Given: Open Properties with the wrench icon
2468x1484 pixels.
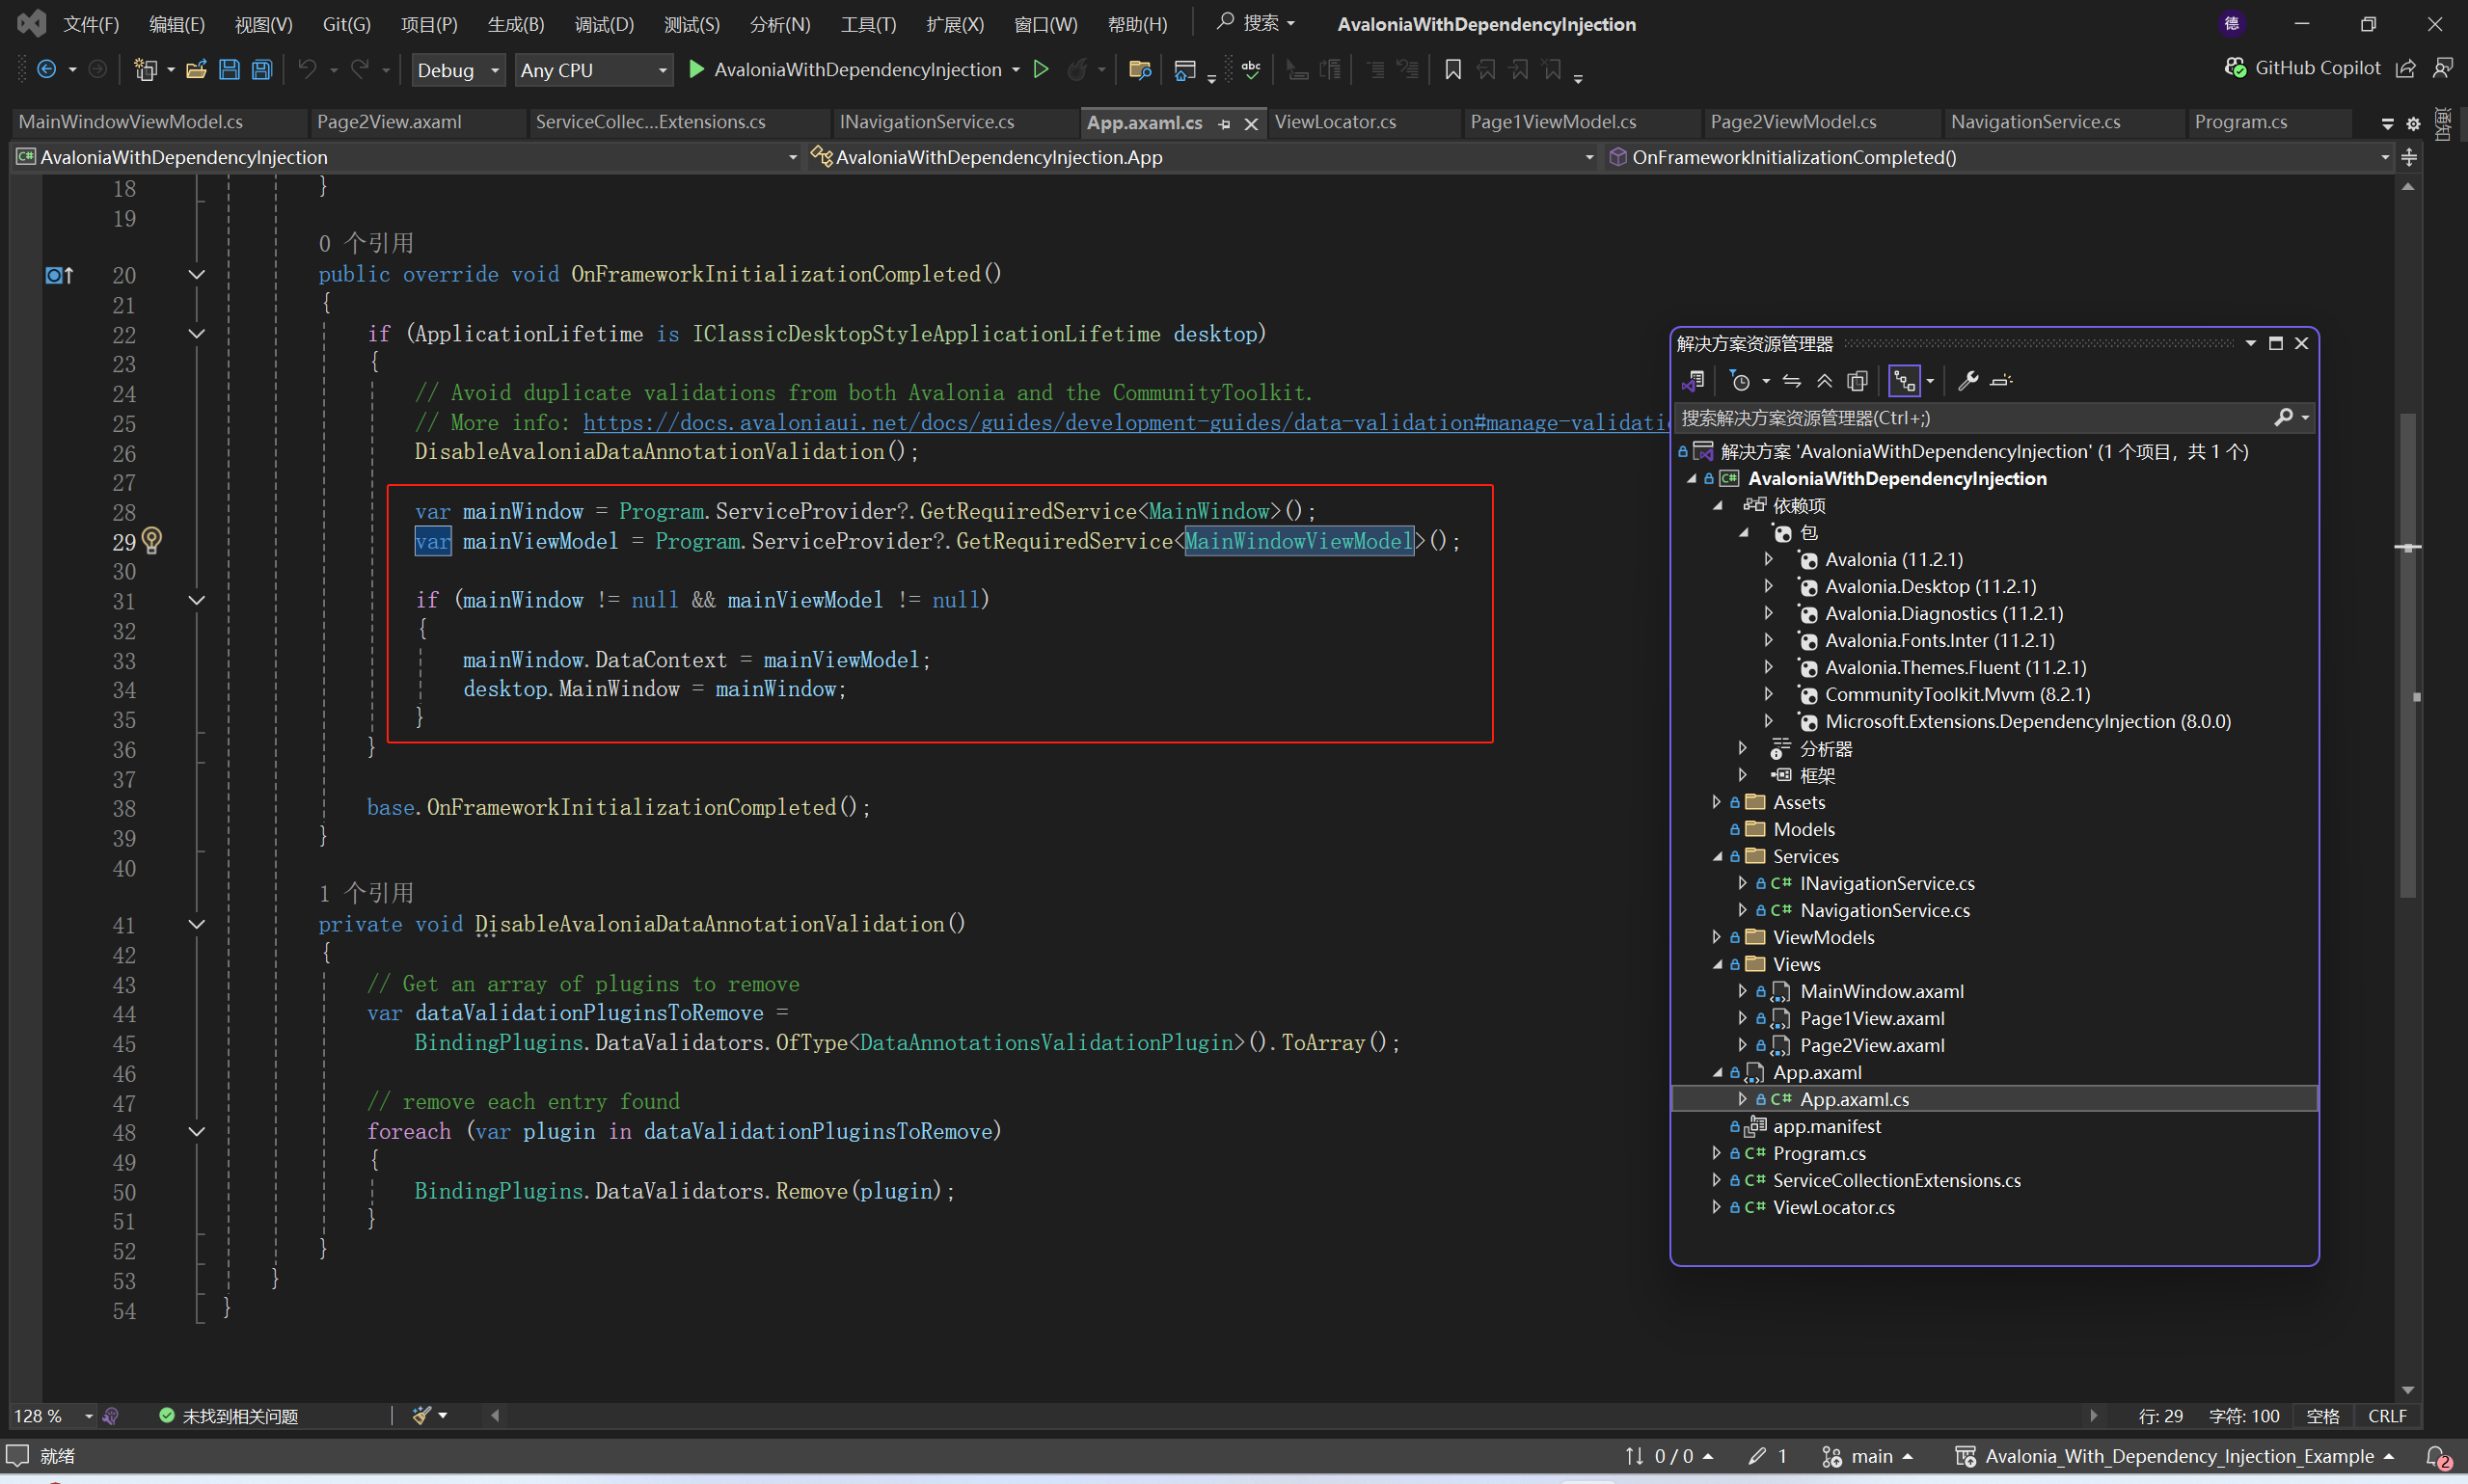Looking at the screenshot, I should pos(1968,381).
